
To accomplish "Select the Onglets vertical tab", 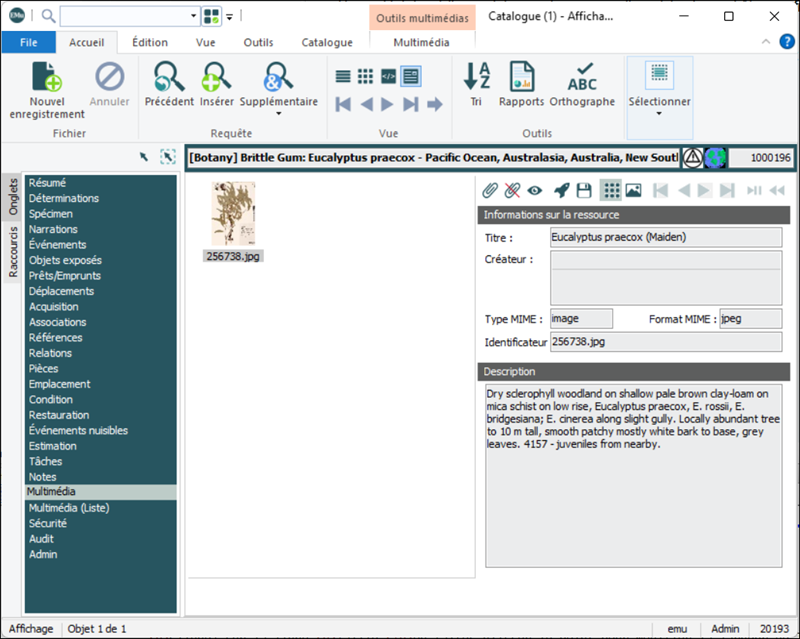I will click(x=13, y=197).
